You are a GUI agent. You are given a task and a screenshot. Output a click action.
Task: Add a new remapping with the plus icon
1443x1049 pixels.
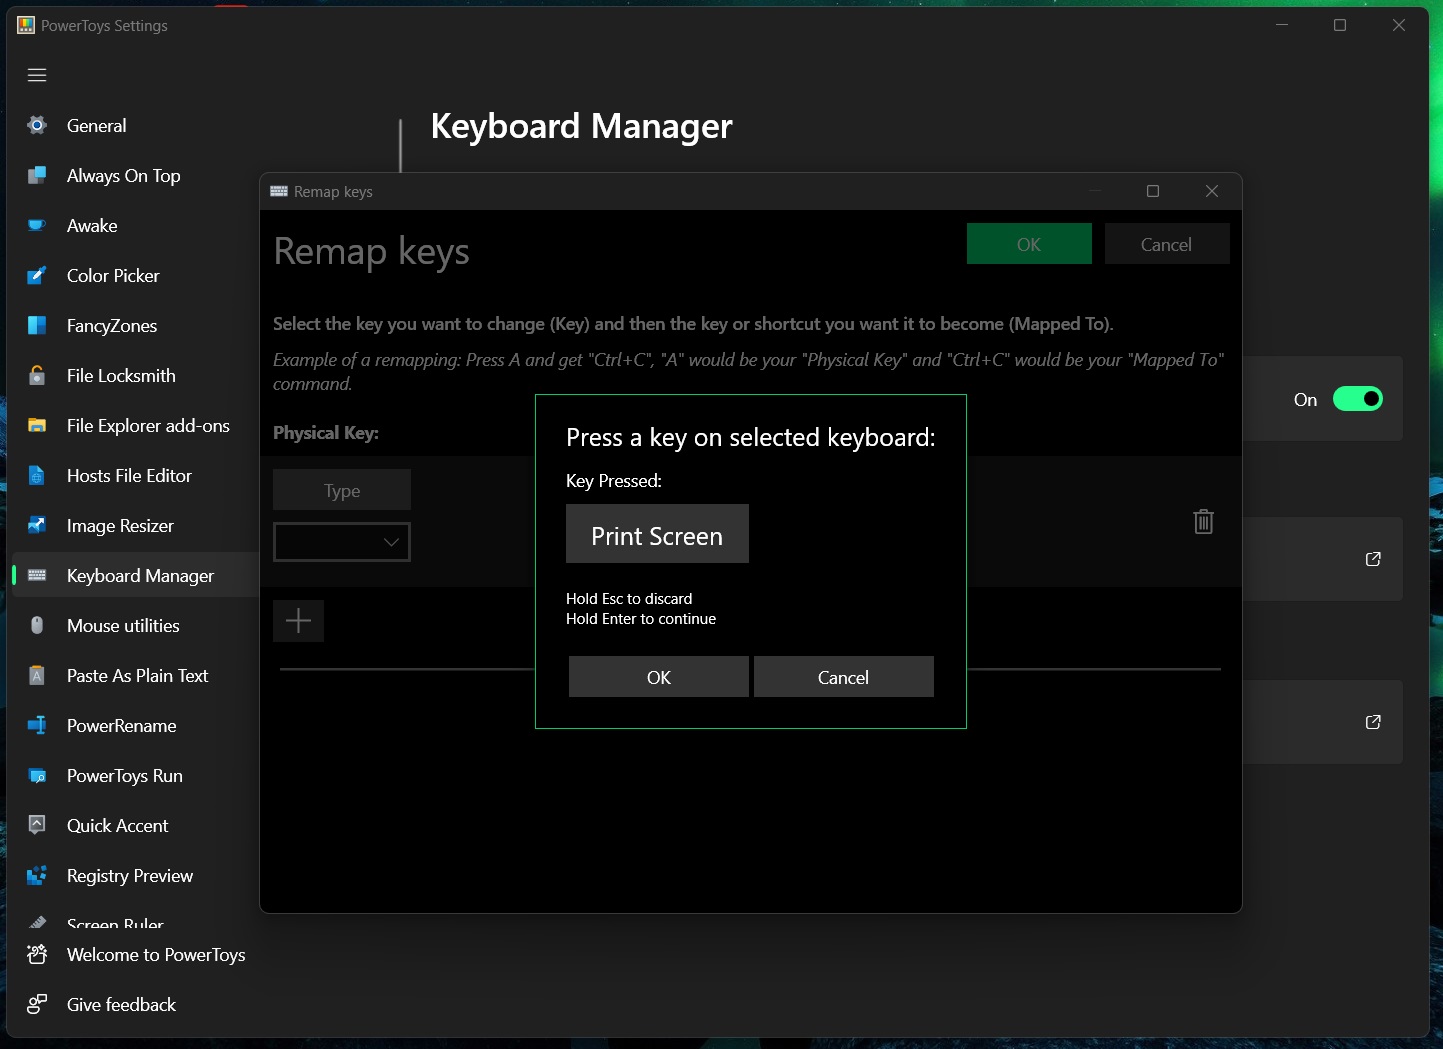coord(298,621)
